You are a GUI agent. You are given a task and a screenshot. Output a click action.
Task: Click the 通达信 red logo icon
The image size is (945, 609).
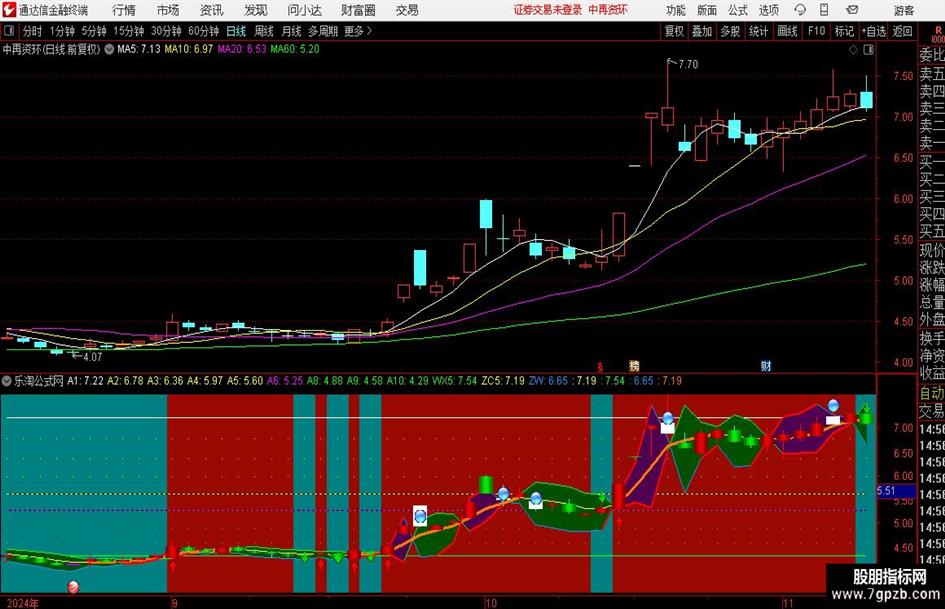tap(8, 10)
